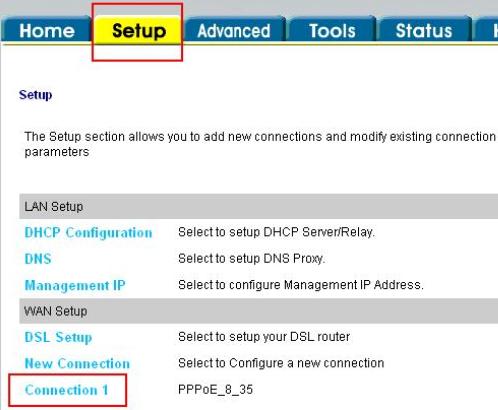The height and width of the screenshot is (410, 498).
Task: Click the LAN Setup section header
Action: tap(259, 206)
